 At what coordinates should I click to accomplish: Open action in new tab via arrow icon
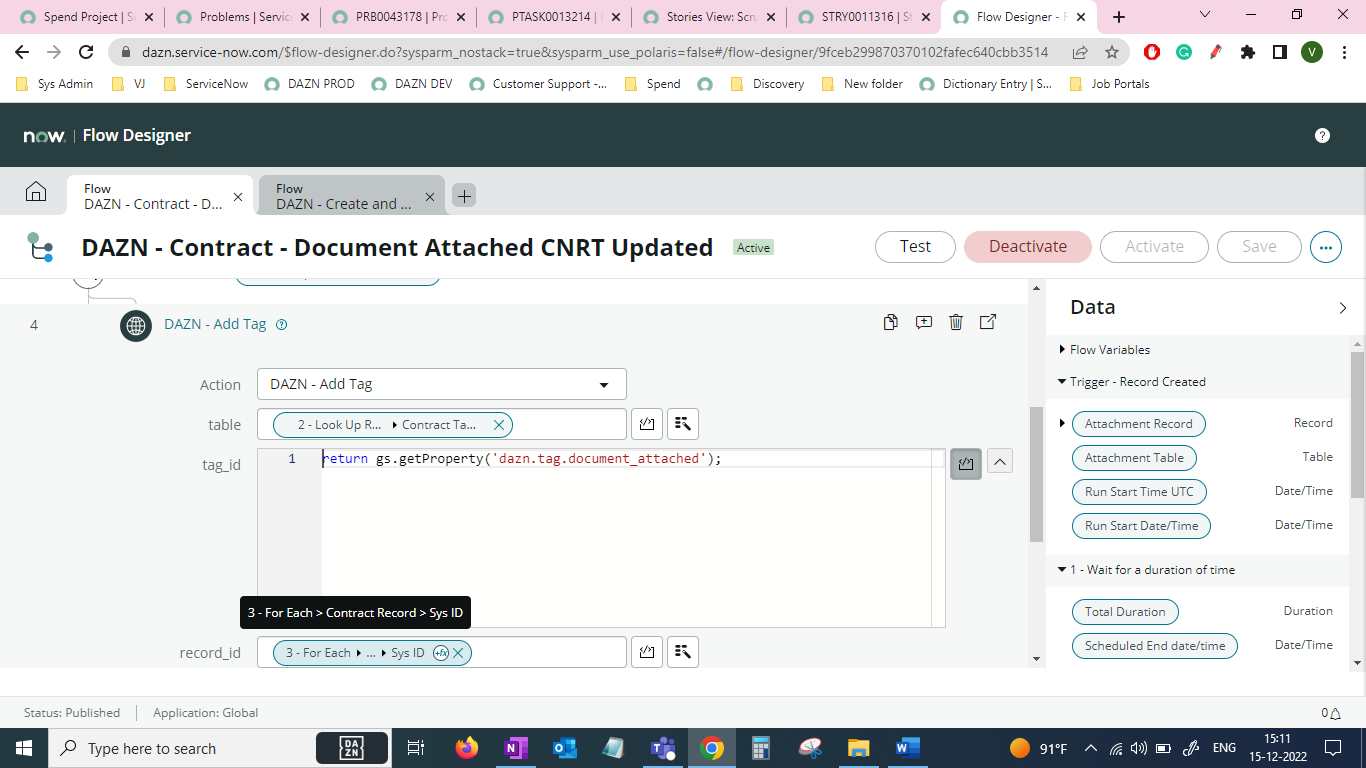pyautogui.click(x=988, y=322)
